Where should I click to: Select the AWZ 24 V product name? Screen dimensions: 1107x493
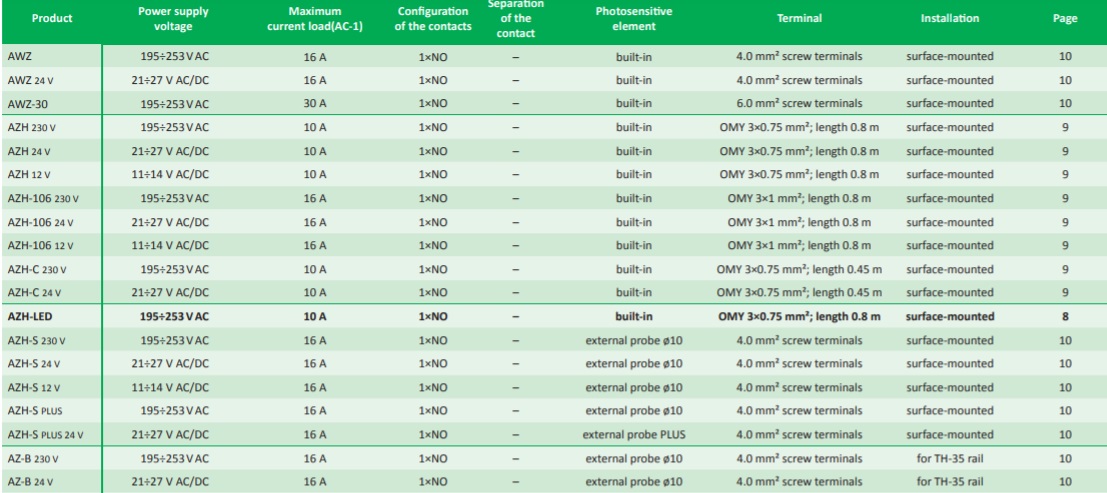(x=30, y=81)
